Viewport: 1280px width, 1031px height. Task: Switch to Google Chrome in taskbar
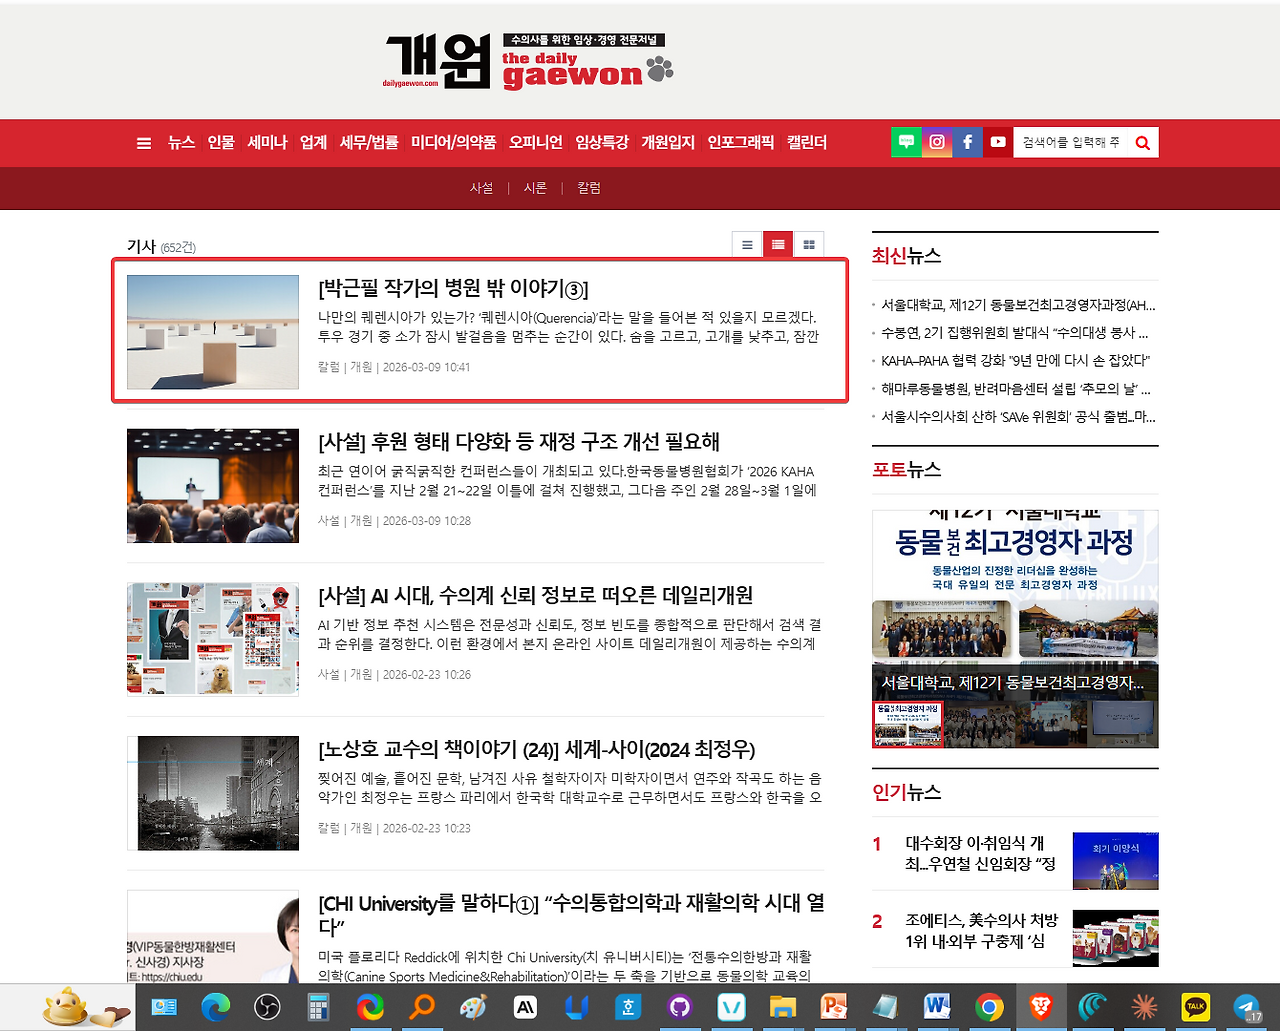click(989, 1007)
